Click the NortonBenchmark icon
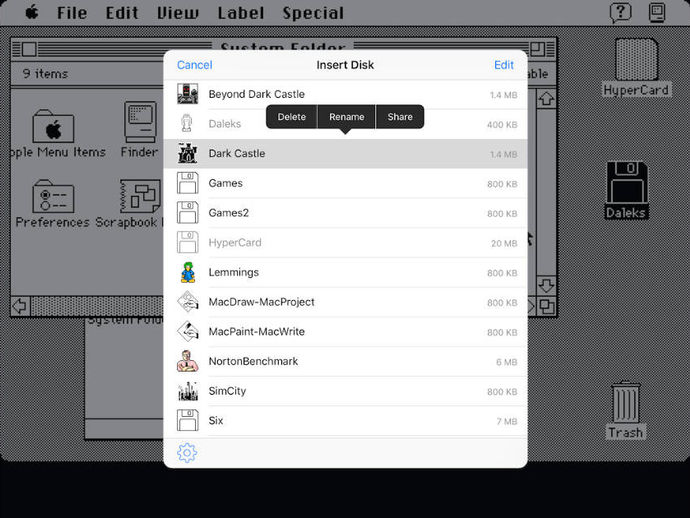690x518 pixels. (187, 361)
